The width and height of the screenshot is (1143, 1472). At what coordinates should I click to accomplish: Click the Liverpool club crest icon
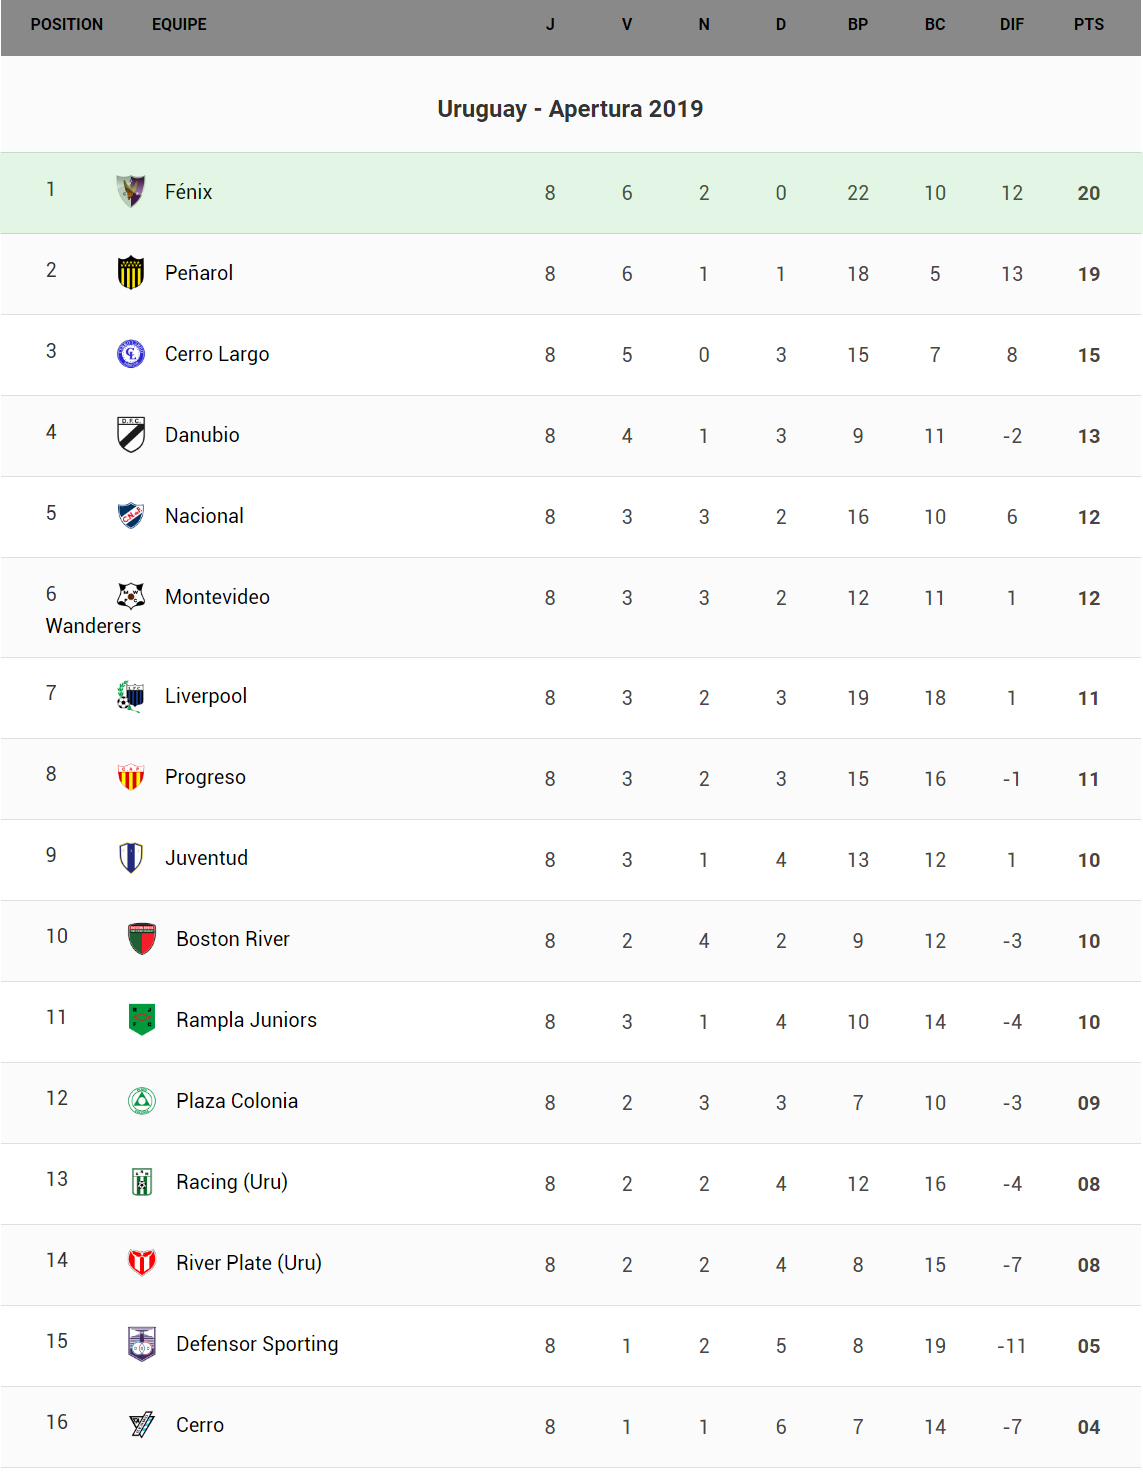pyautogui.click(x=131, y=695)
